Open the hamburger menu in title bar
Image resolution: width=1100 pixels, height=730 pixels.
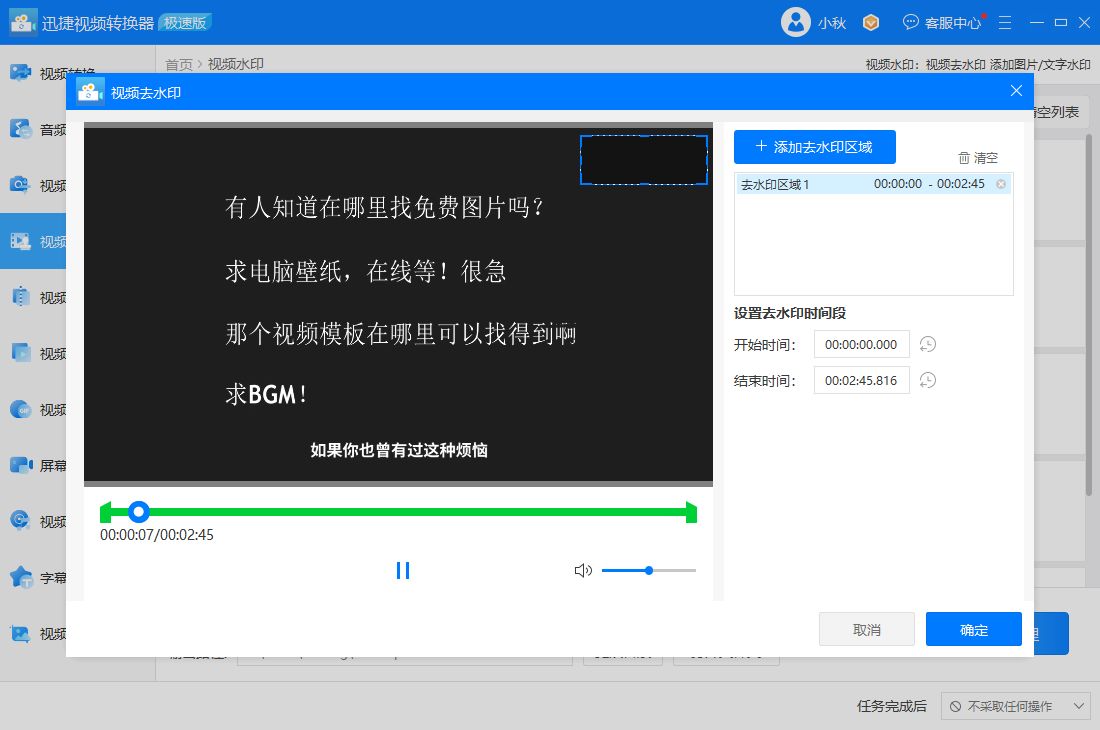[1003, 21]
